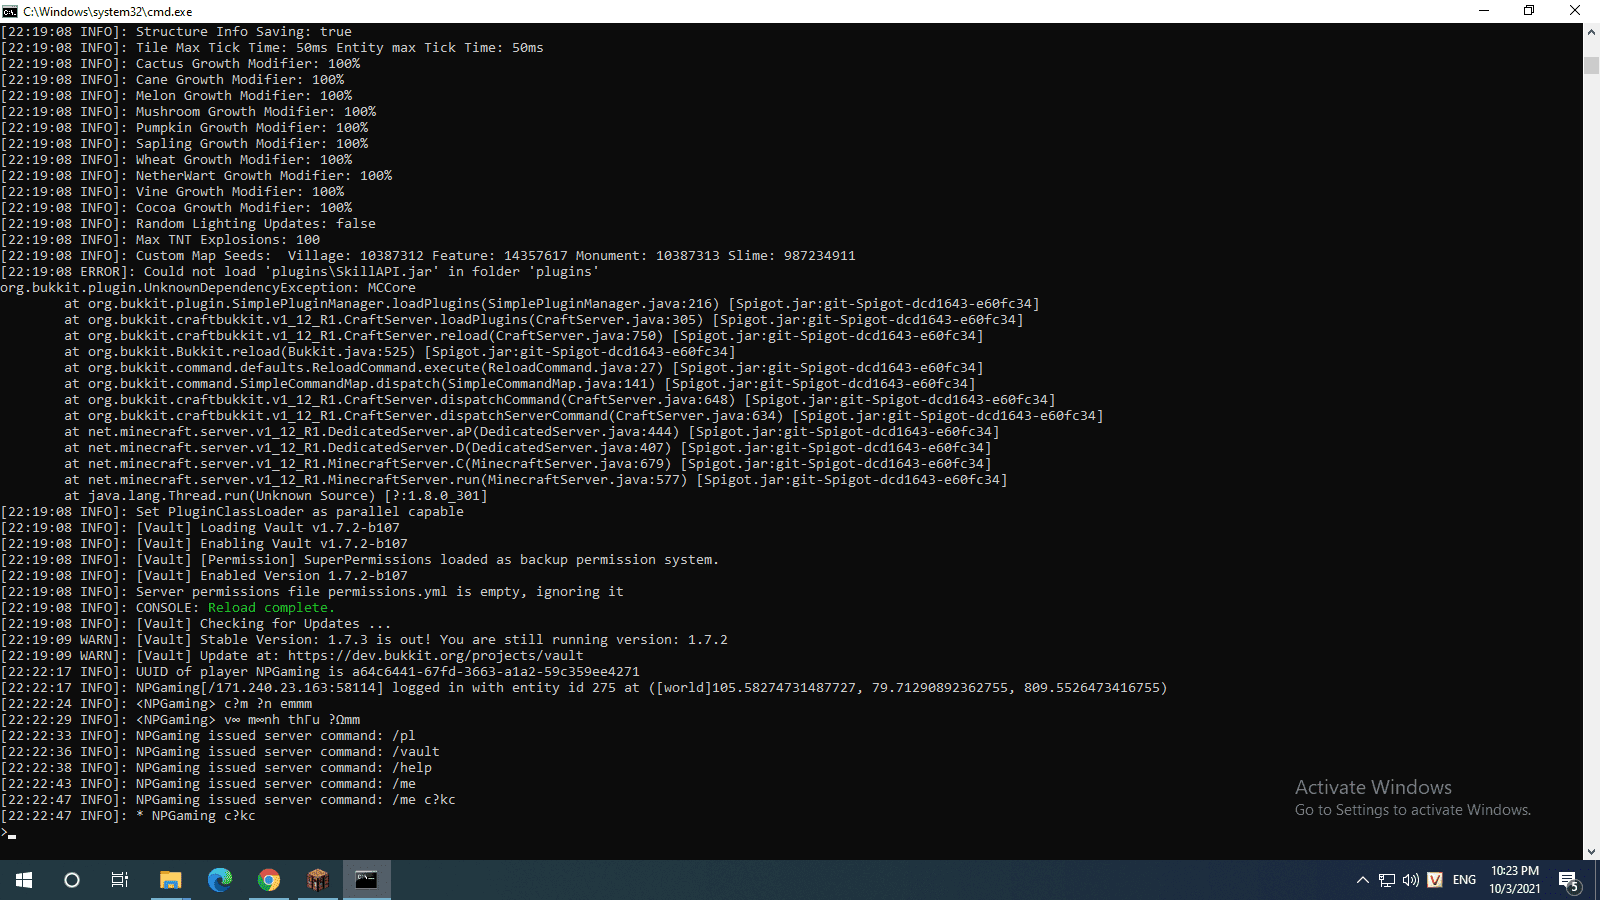Switch the ENG input language indicator
Image resolution: width=1600 pixels, height=900 pixels.
[x=1465, y=880]
